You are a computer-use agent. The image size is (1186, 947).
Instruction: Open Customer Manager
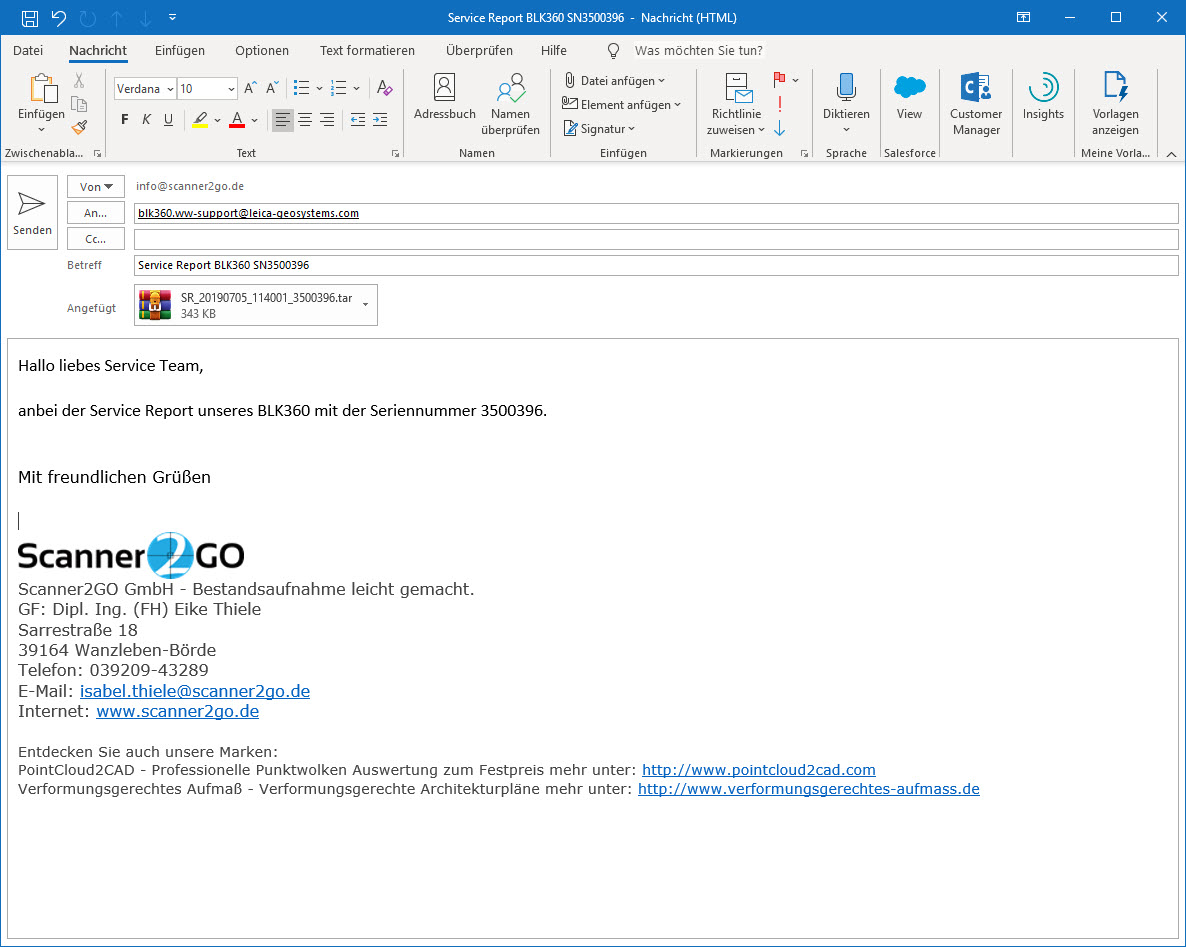point(976,104)
